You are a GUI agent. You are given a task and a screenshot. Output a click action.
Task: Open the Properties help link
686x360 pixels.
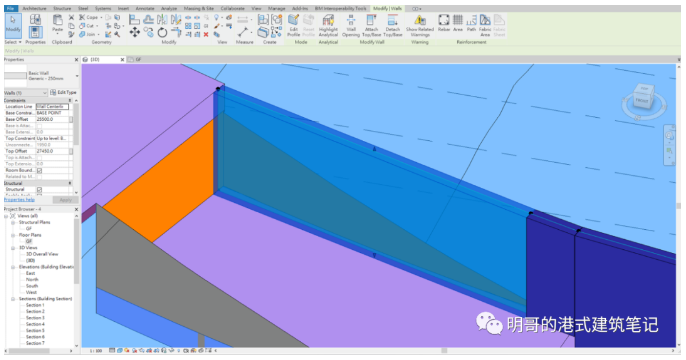19,200
